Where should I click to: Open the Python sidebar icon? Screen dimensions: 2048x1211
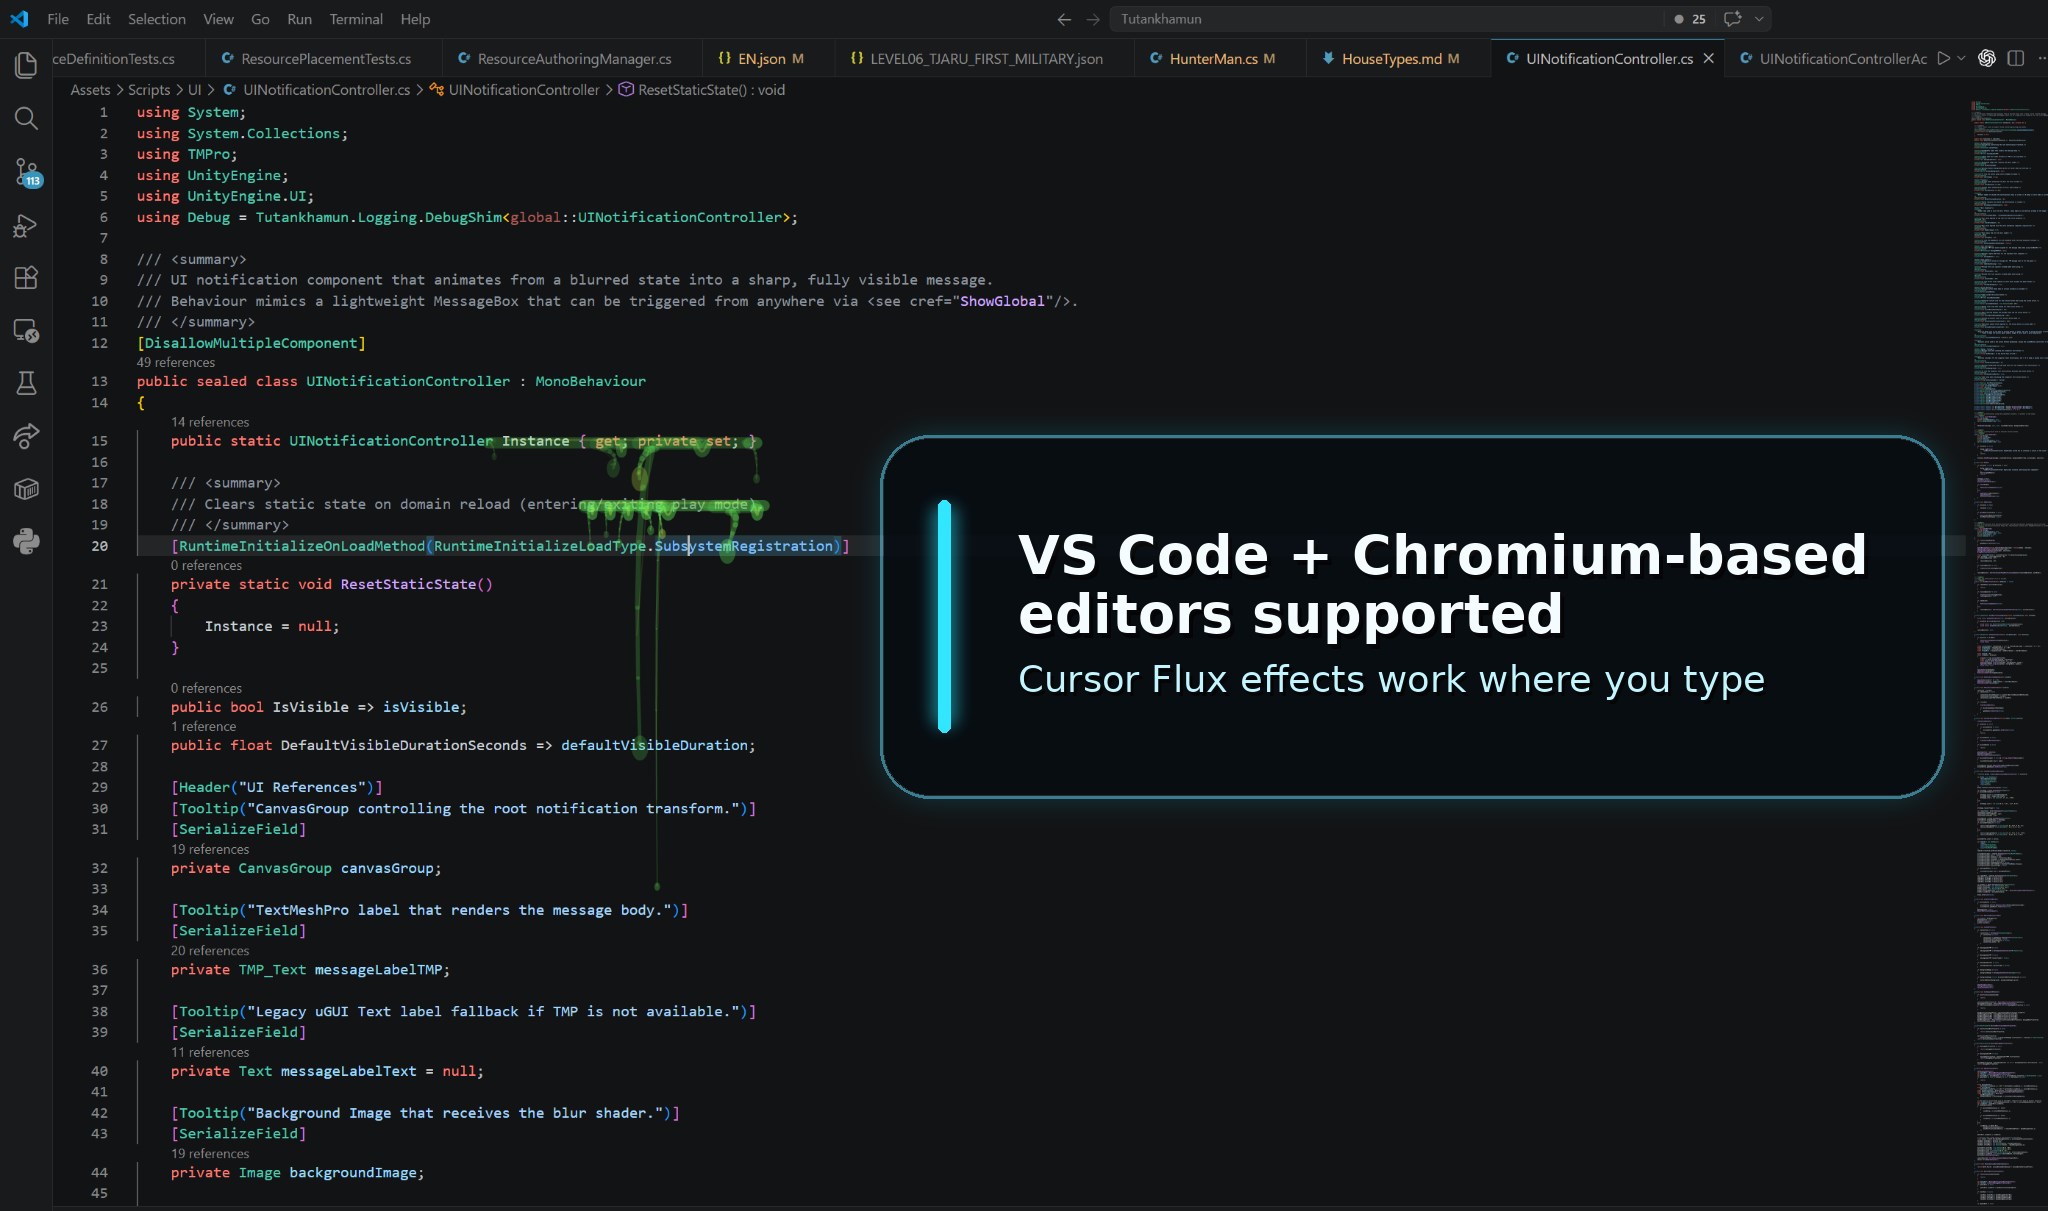tap(26, 541)
